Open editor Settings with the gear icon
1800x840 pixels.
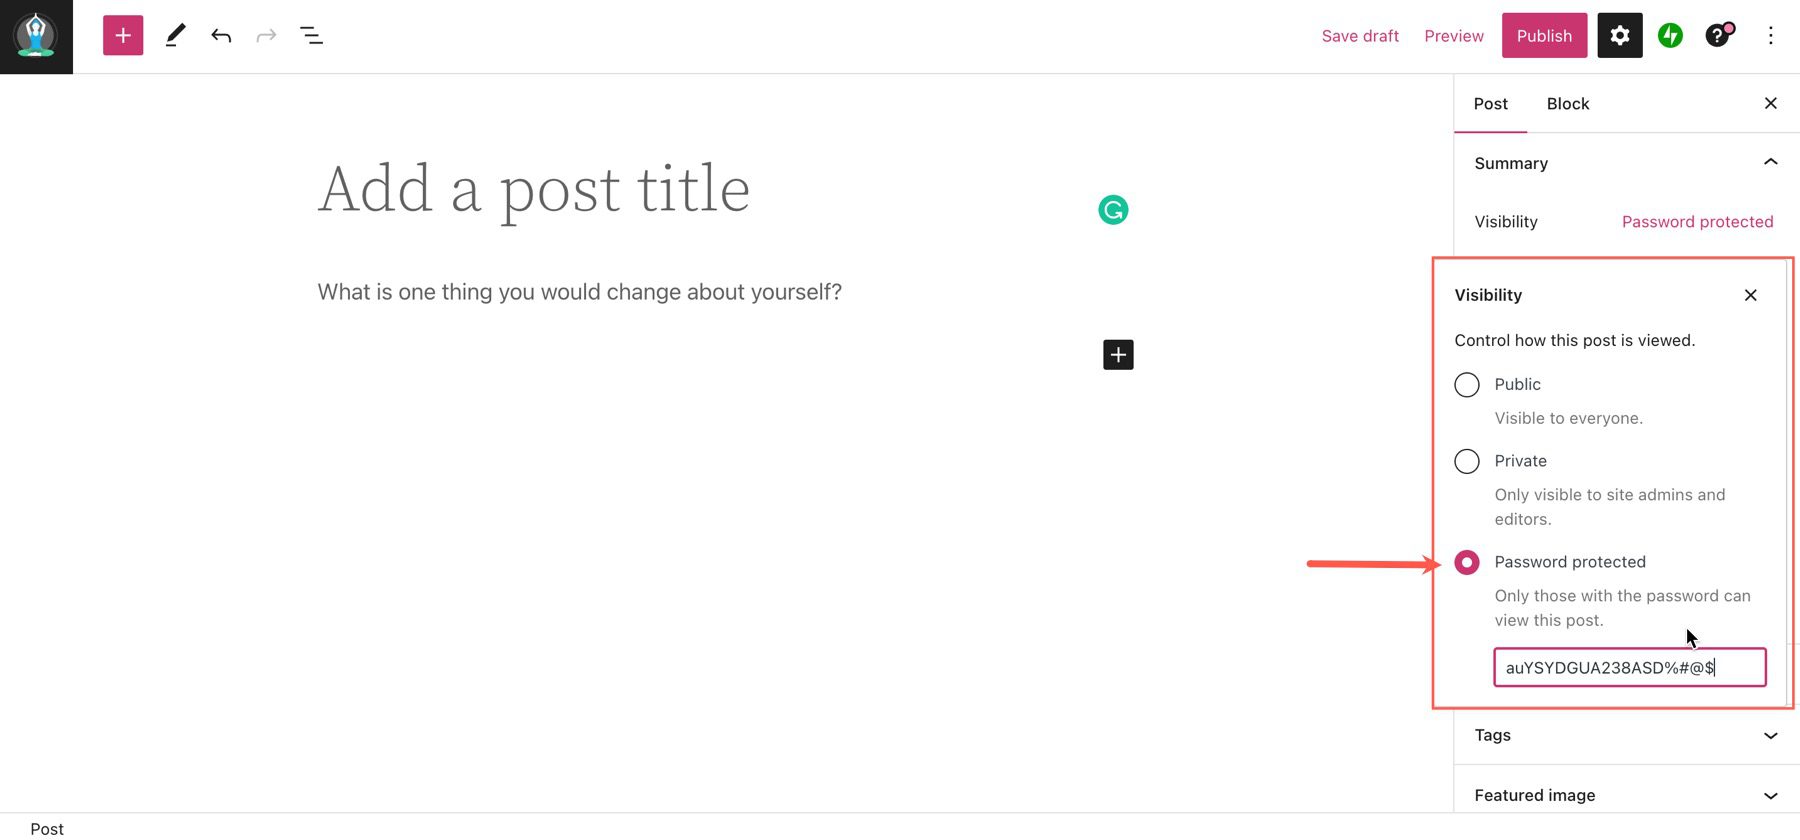click(x=1619, y=35)
